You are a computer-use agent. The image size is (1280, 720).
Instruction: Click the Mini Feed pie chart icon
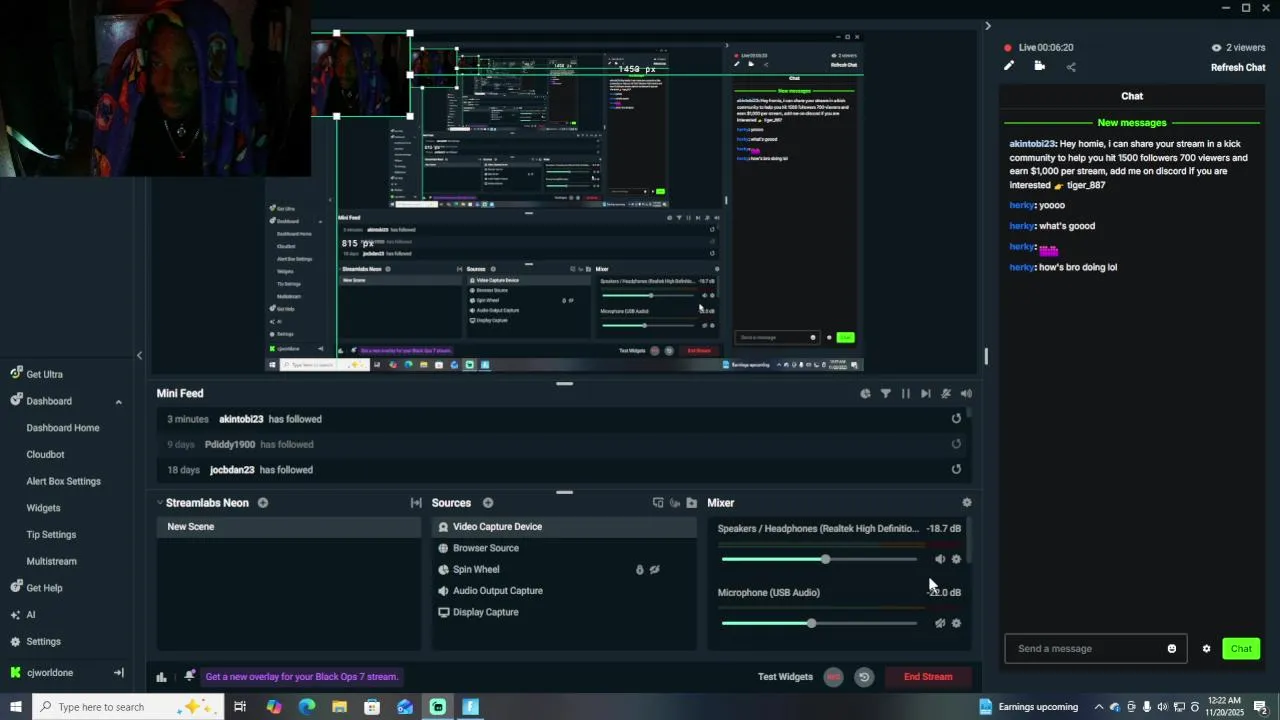pyautogui.click(x=865, y=394)
